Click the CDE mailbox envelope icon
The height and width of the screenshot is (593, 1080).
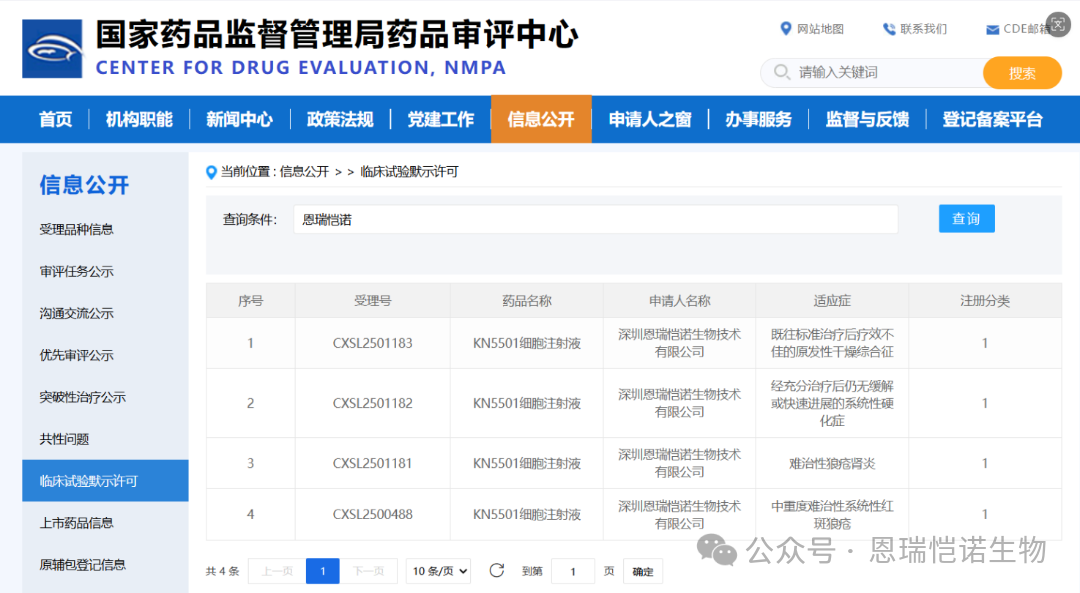pos(992,30)
